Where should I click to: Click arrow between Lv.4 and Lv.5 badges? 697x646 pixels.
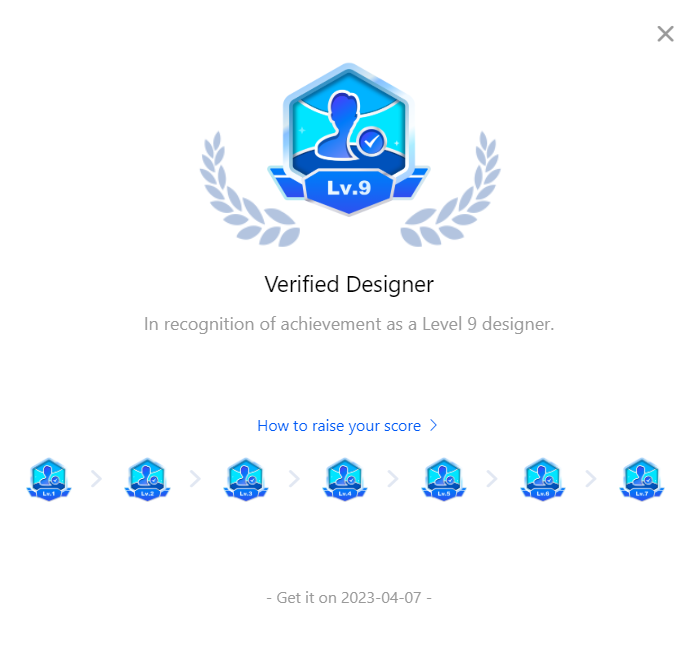[393, 479]
